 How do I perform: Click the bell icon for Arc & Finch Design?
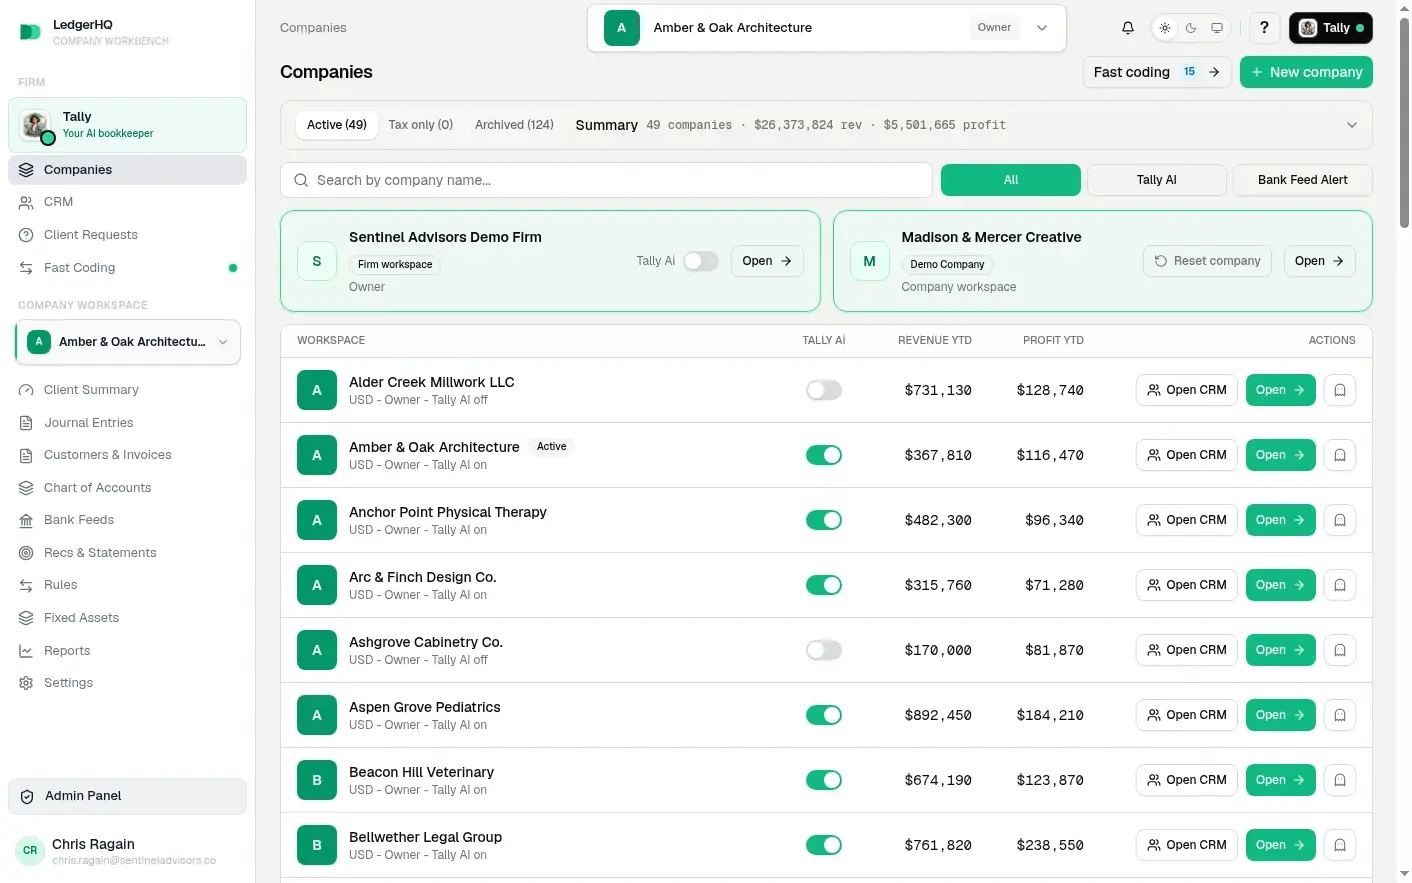pyautogui.click(x=1340, y=585)
